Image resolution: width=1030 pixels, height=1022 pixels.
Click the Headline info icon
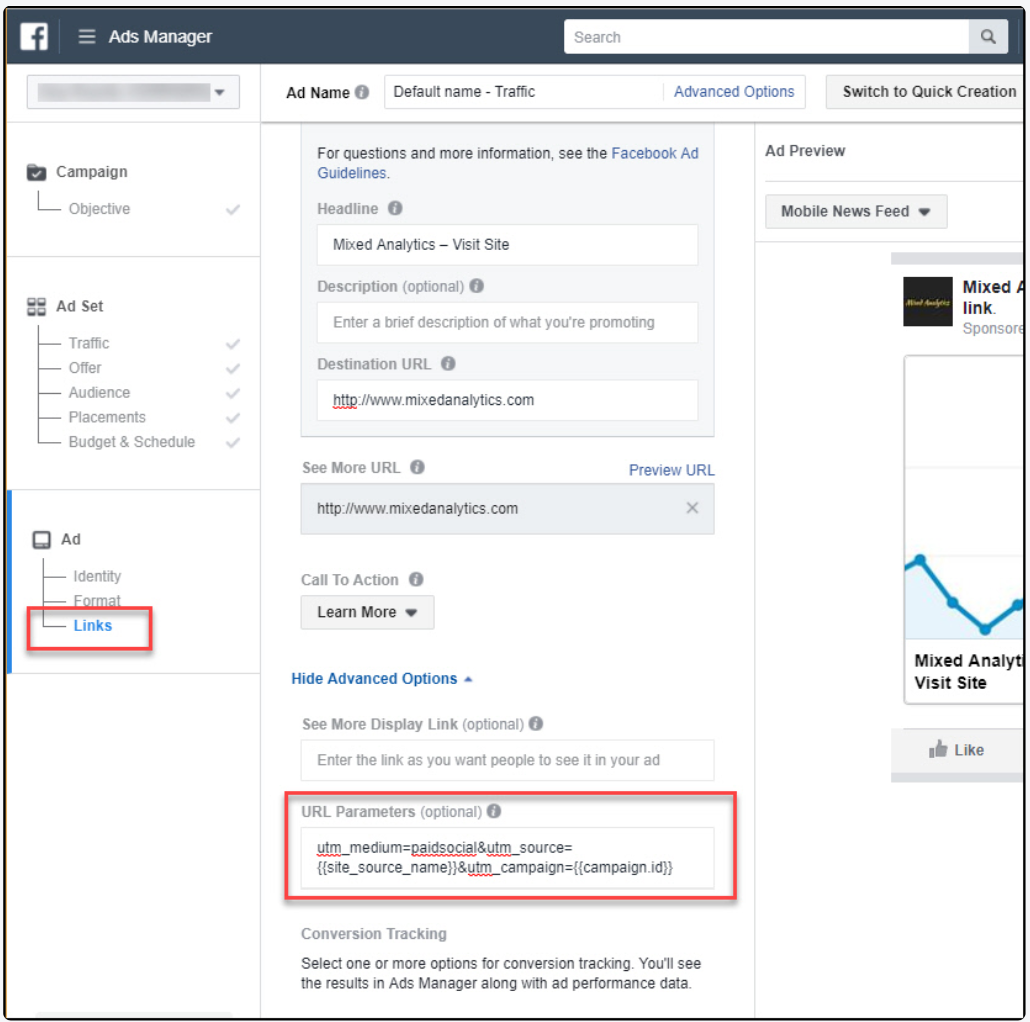395,208
